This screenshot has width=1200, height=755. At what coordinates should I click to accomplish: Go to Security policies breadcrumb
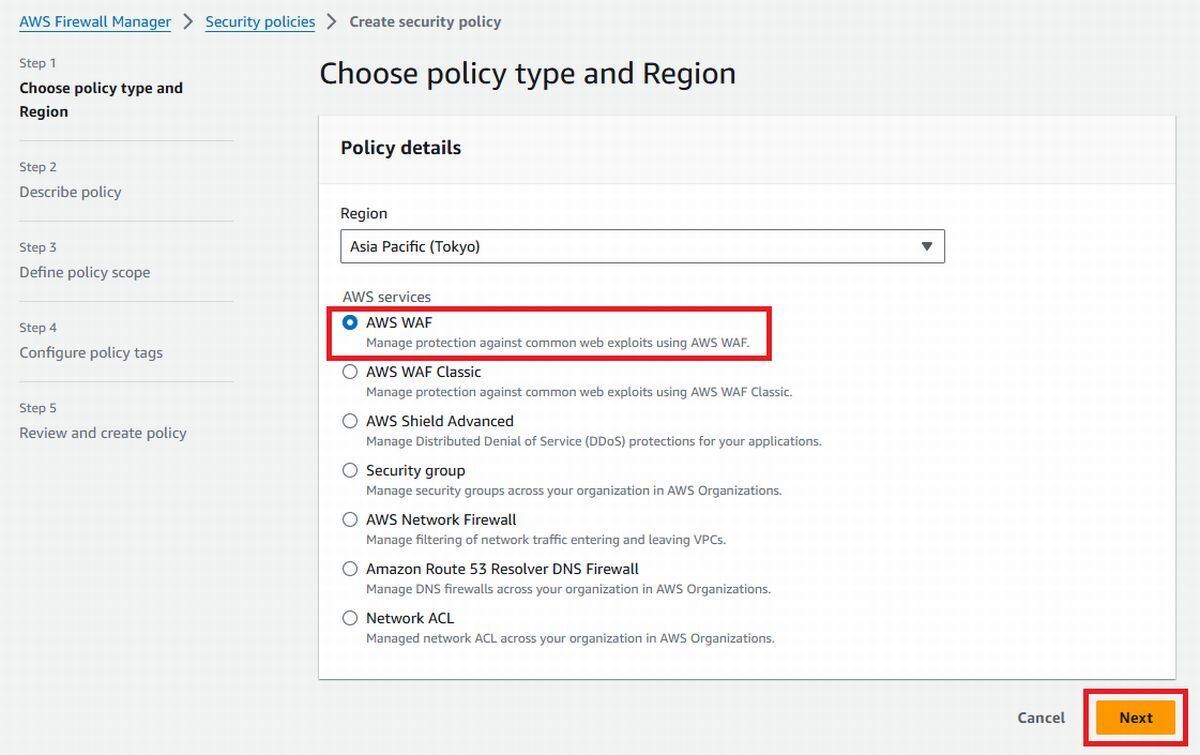coord(260,21)
